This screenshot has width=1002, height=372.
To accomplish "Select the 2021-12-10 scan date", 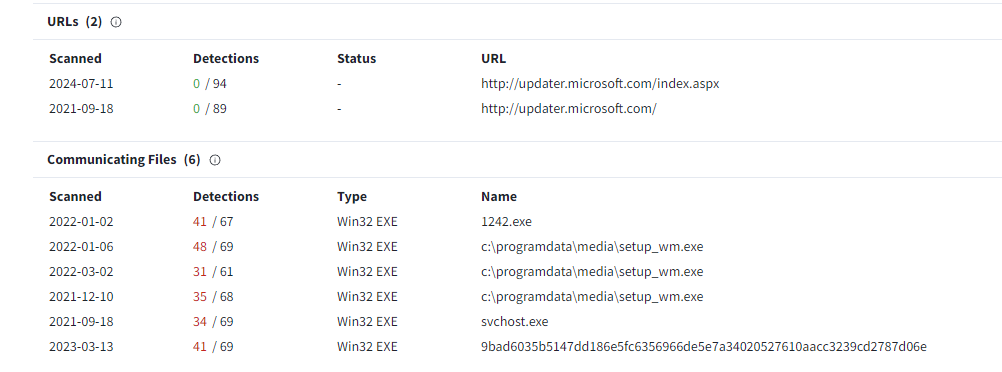I will (x=81, y=297).
